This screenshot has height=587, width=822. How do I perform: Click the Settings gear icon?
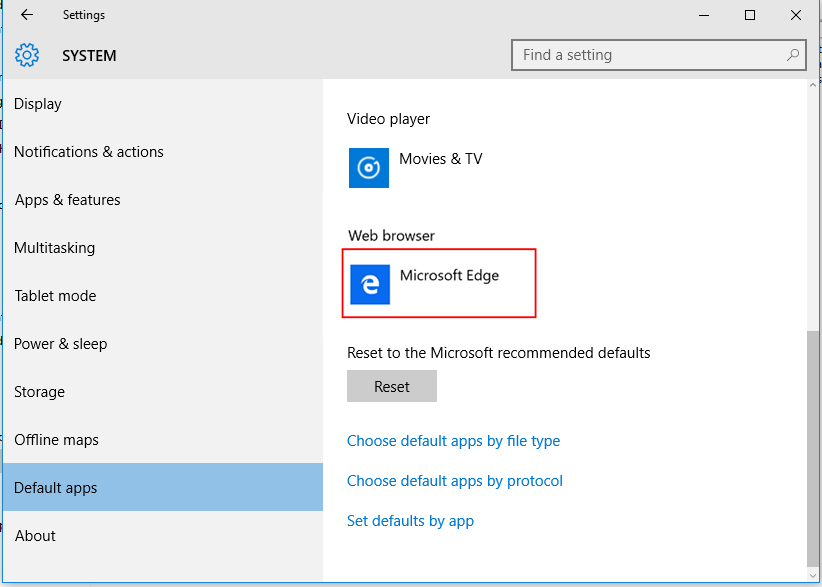click(x=27, y=56)
